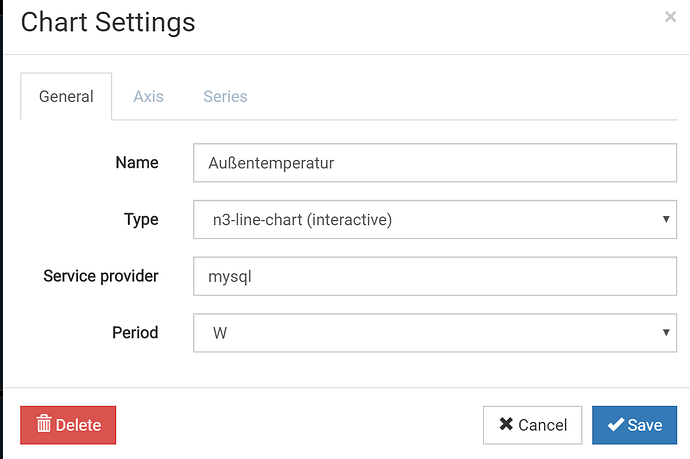Click the Period label text
This screenshot has width=690, height=459.
tap(135, 332)
